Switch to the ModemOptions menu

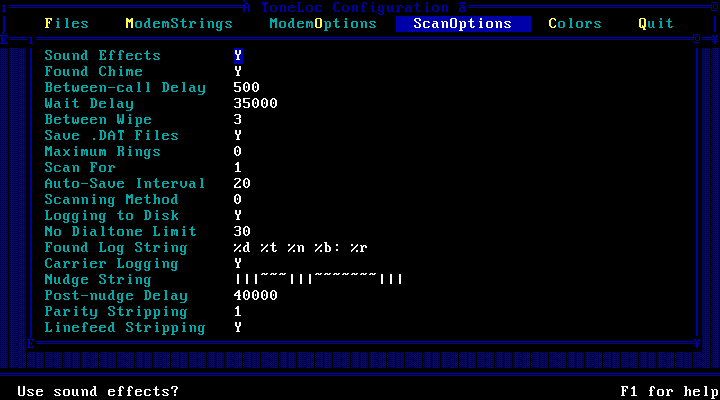[323, 23]
